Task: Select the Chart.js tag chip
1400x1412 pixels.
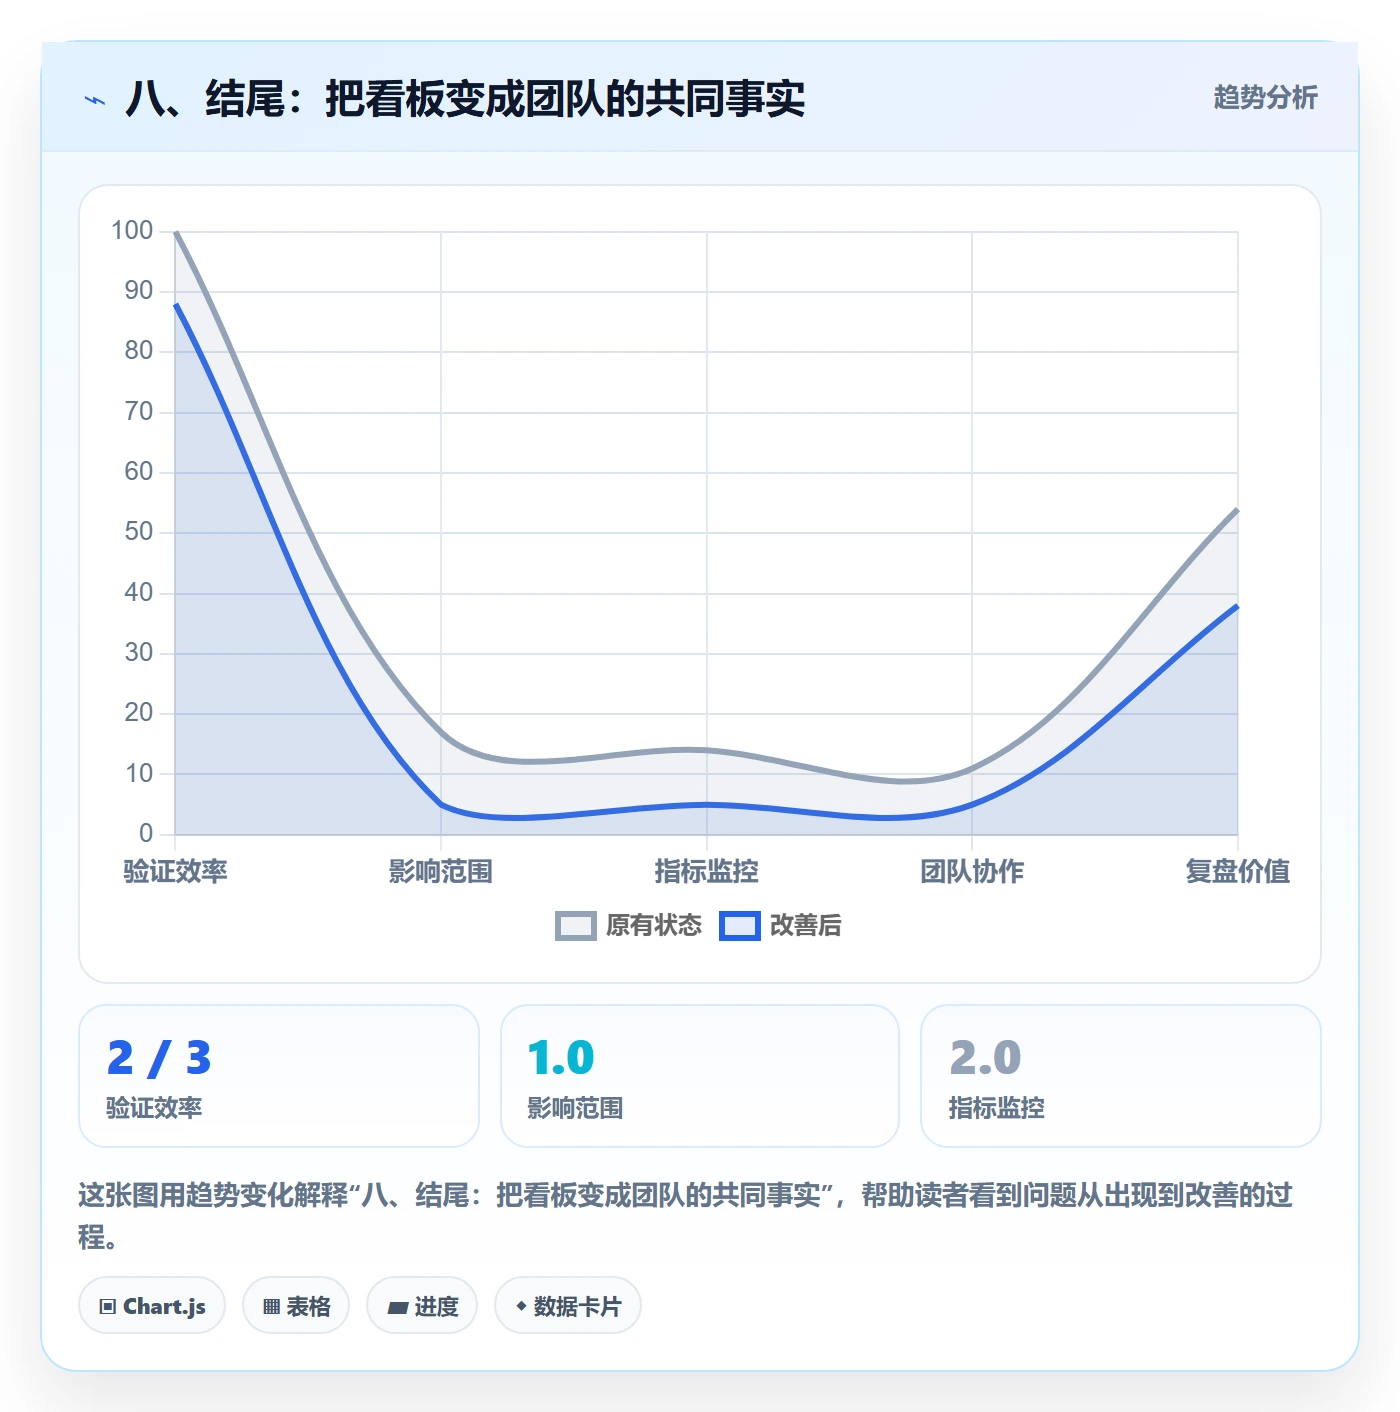Action: (152, 1305)
